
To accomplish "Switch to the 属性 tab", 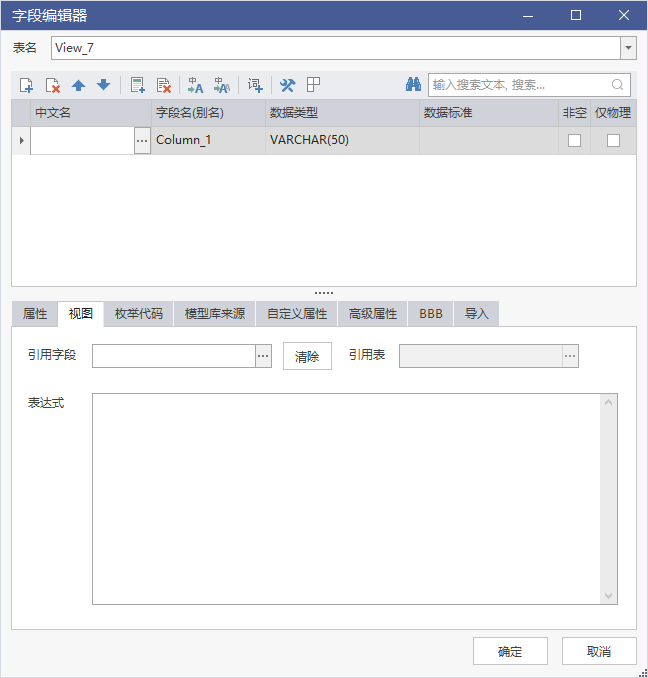I will pos(35,313).
